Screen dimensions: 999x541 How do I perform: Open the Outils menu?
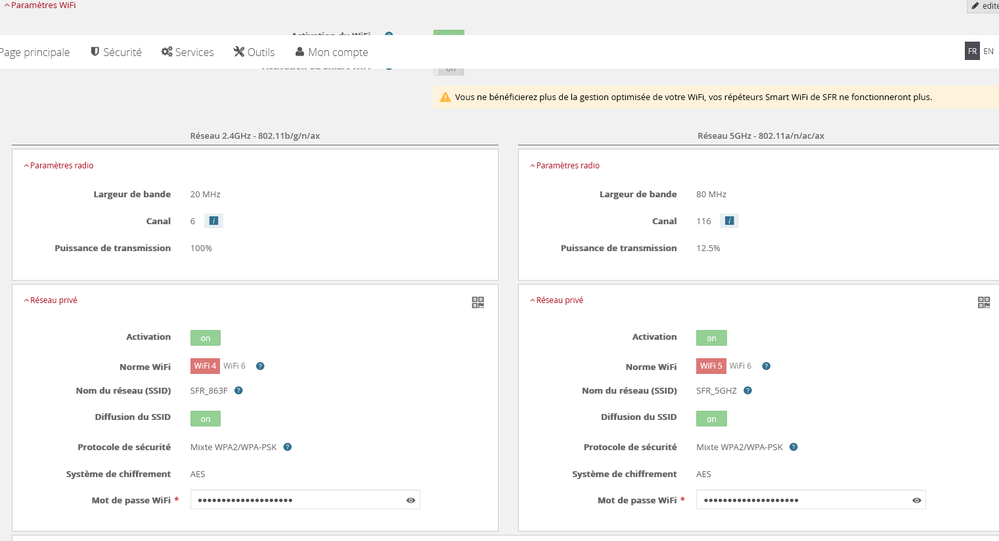click(254, 52)
